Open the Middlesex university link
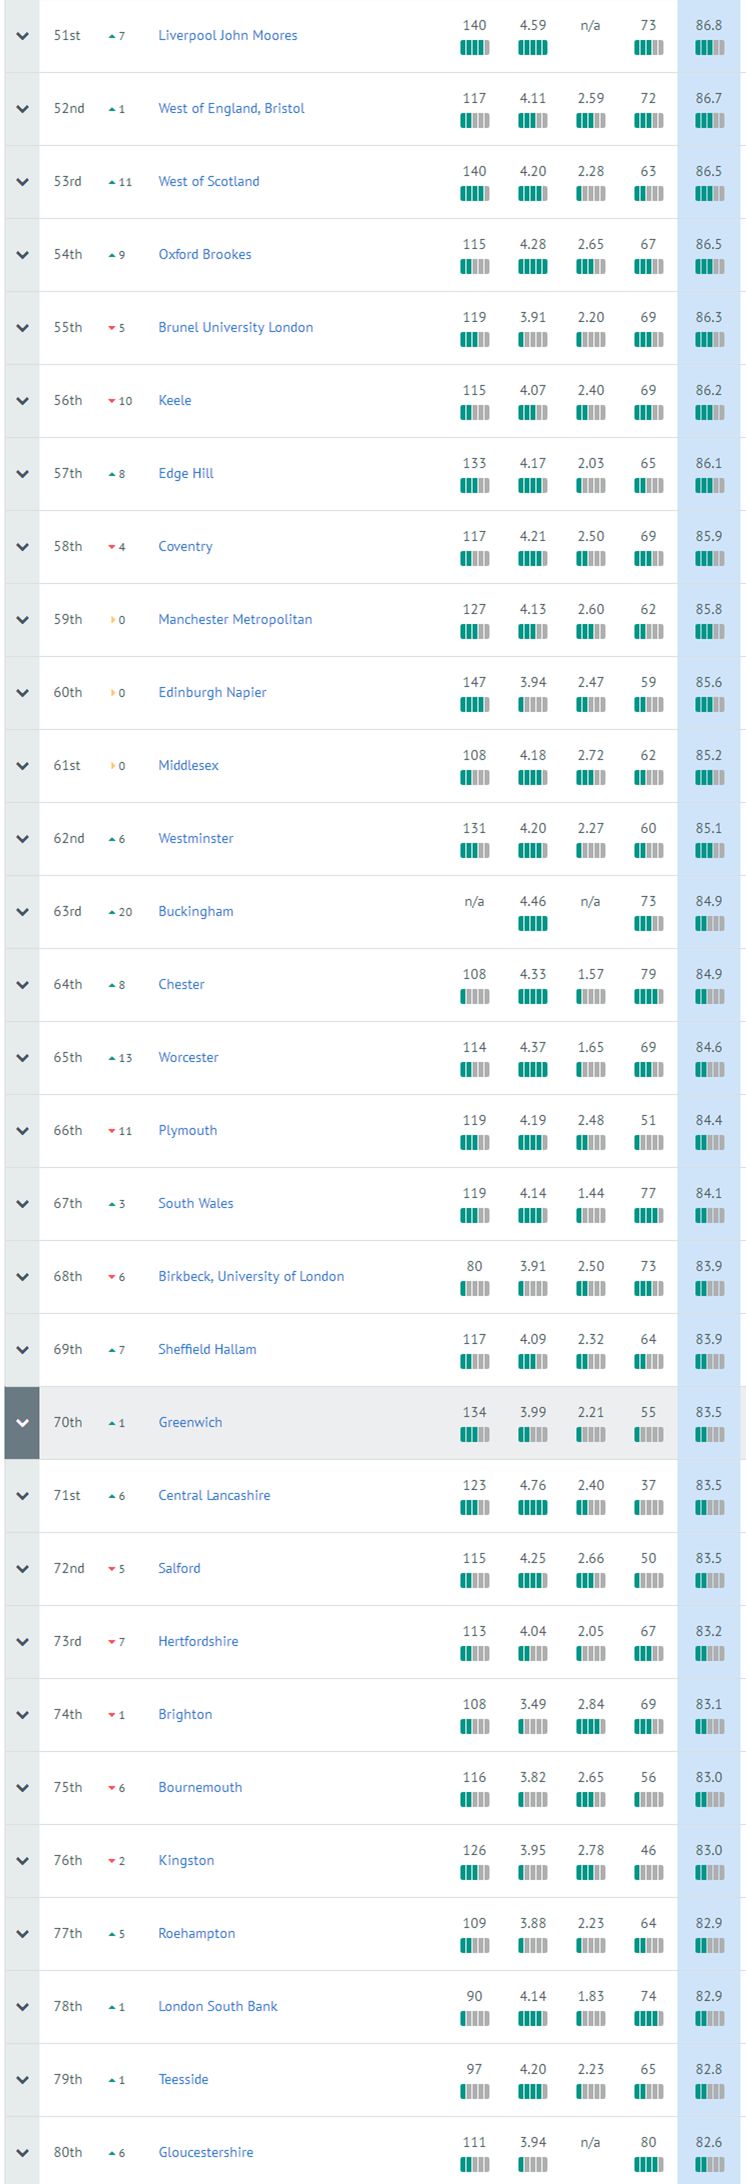Viewport: 746px width, 2184px height. [188, 765]
